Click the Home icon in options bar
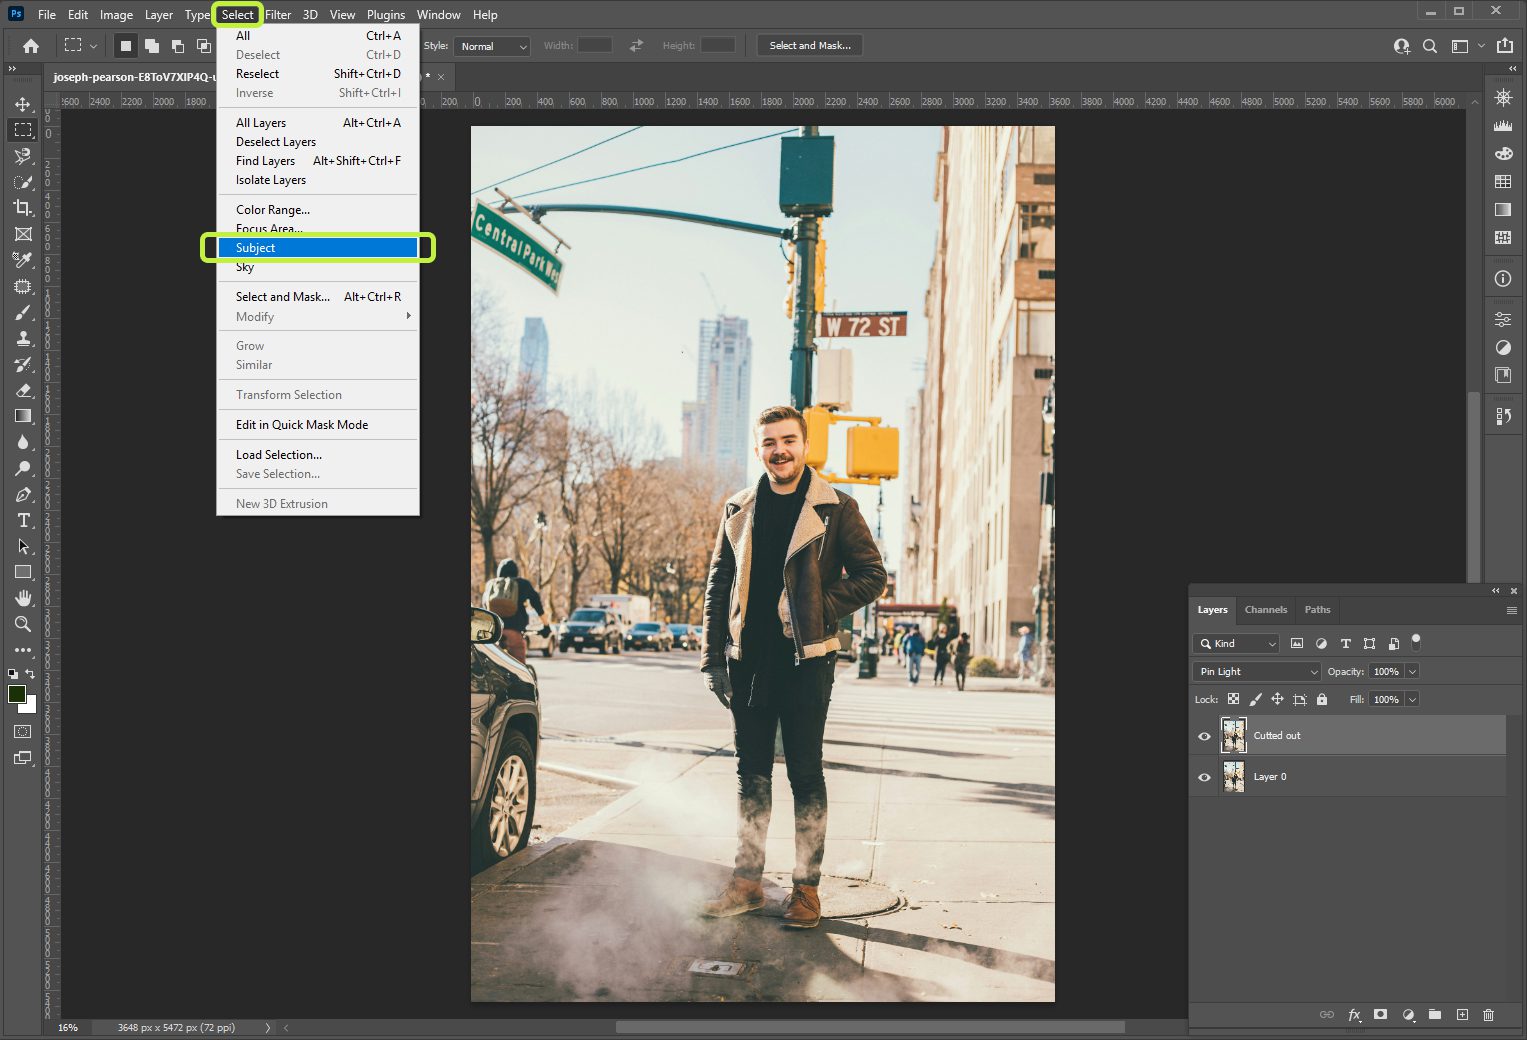The height and width of the screenshot is (1040, 1527). point(31,45)
